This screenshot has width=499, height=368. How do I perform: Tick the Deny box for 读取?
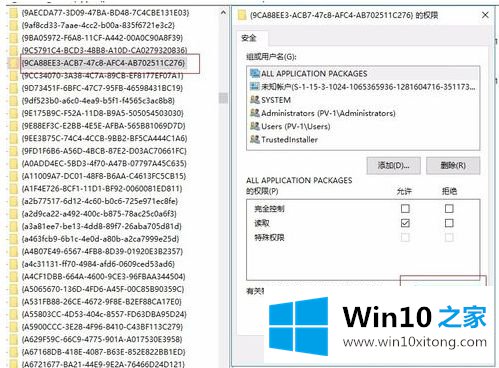pyautogui.click(x=449, y=223)
